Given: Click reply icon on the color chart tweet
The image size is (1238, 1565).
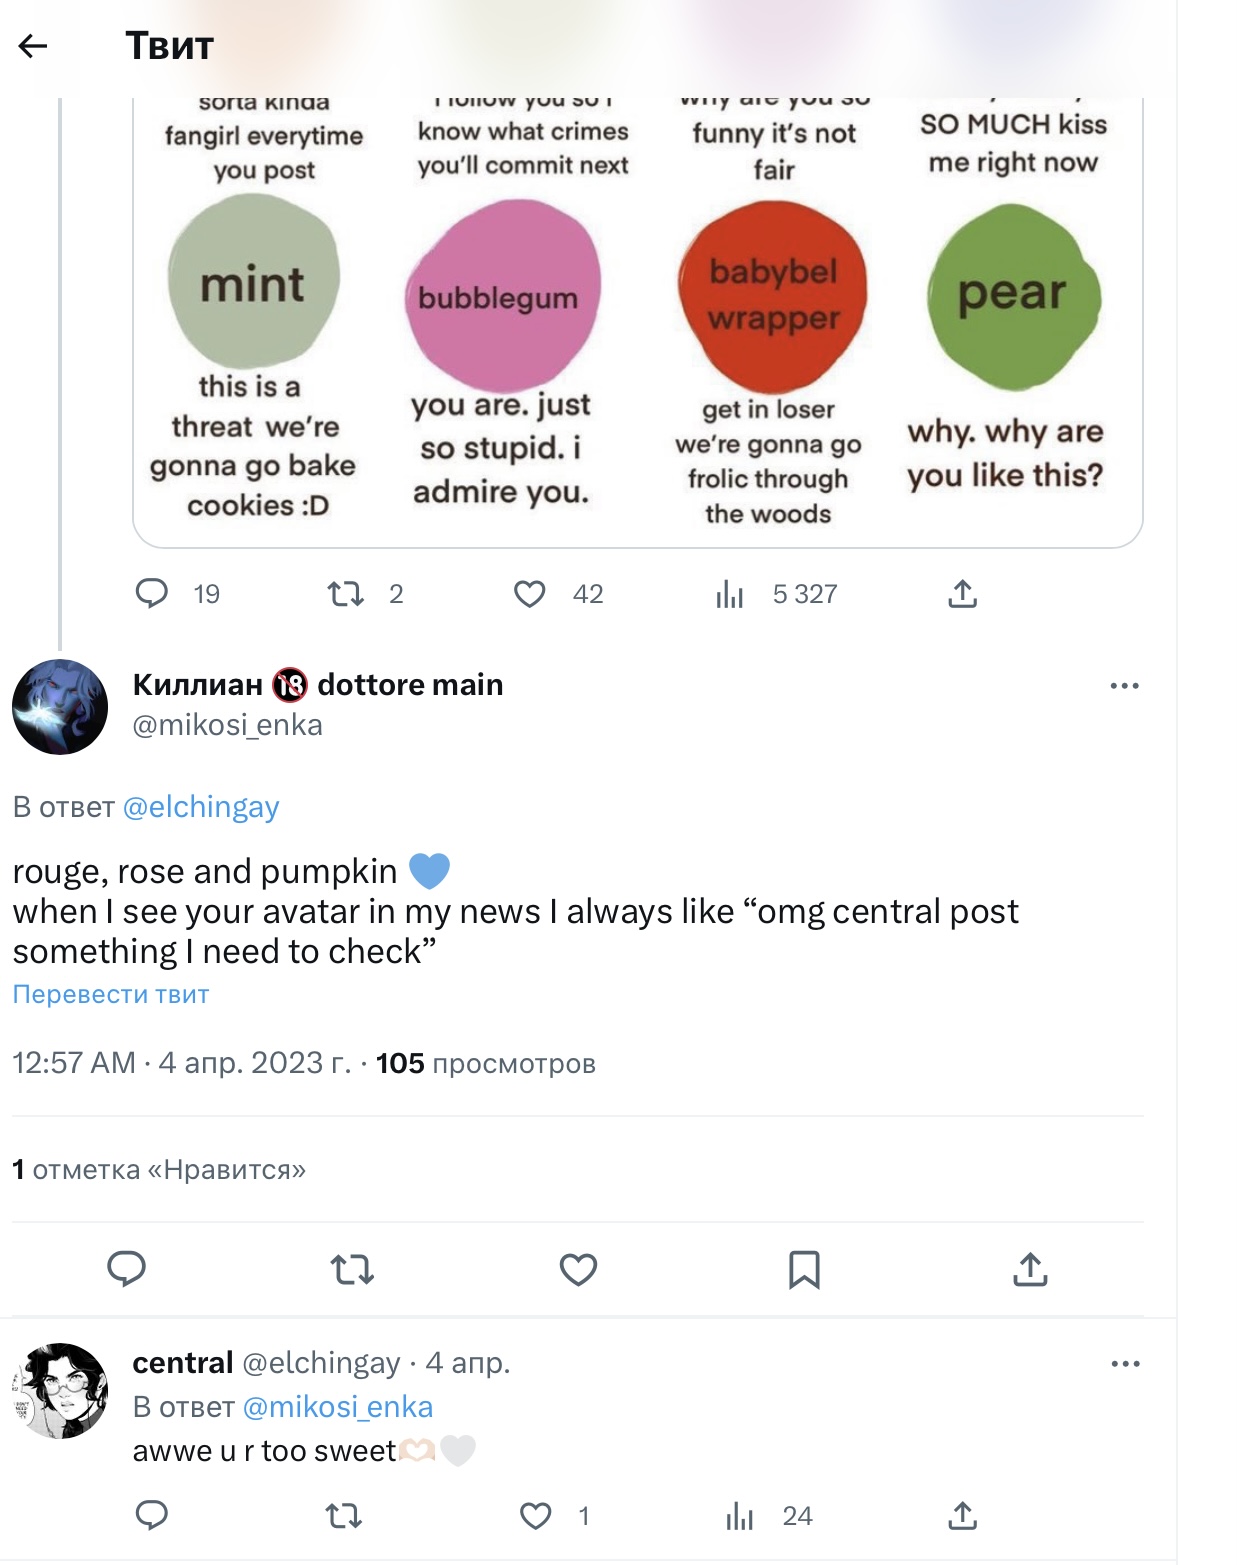Looking at the screenshot, I should [152, 594].
